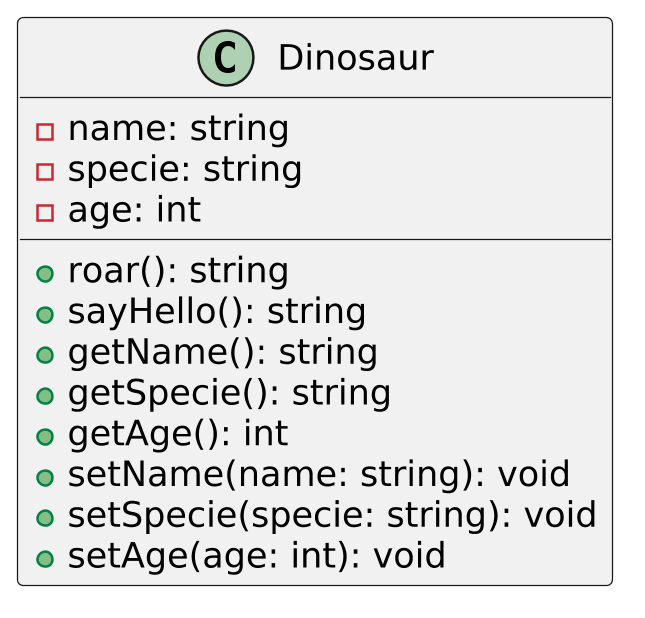Click the public circle icon beside setSpecie

click(44, 518)
